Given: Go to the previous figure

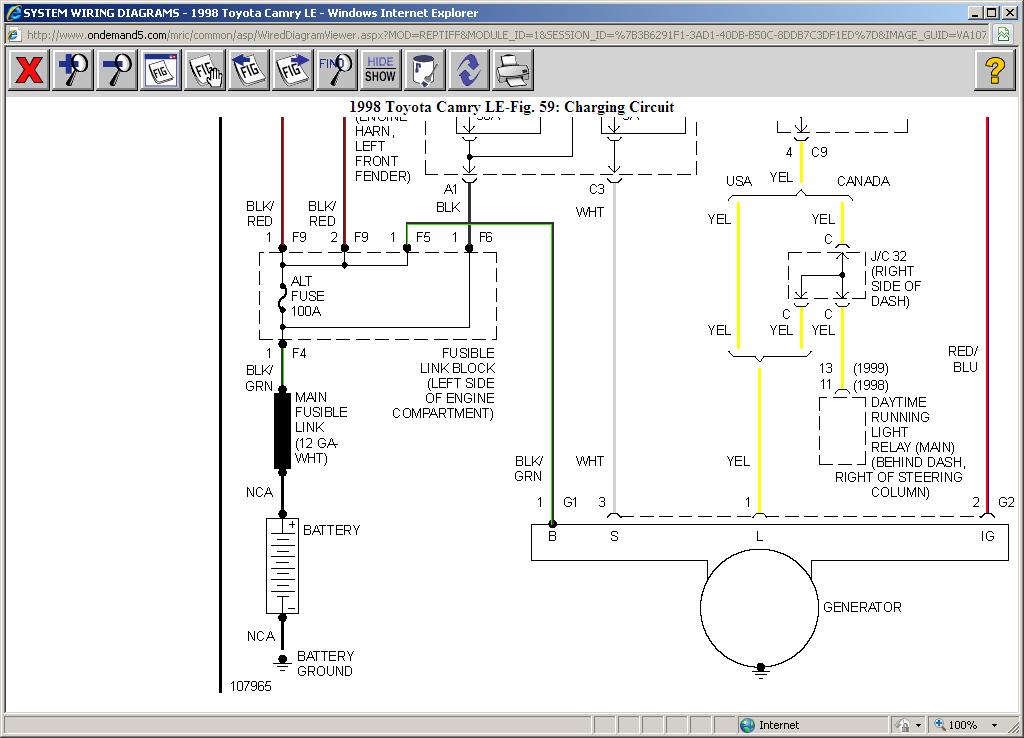Looking at the screenshot, I should [249, 70].
